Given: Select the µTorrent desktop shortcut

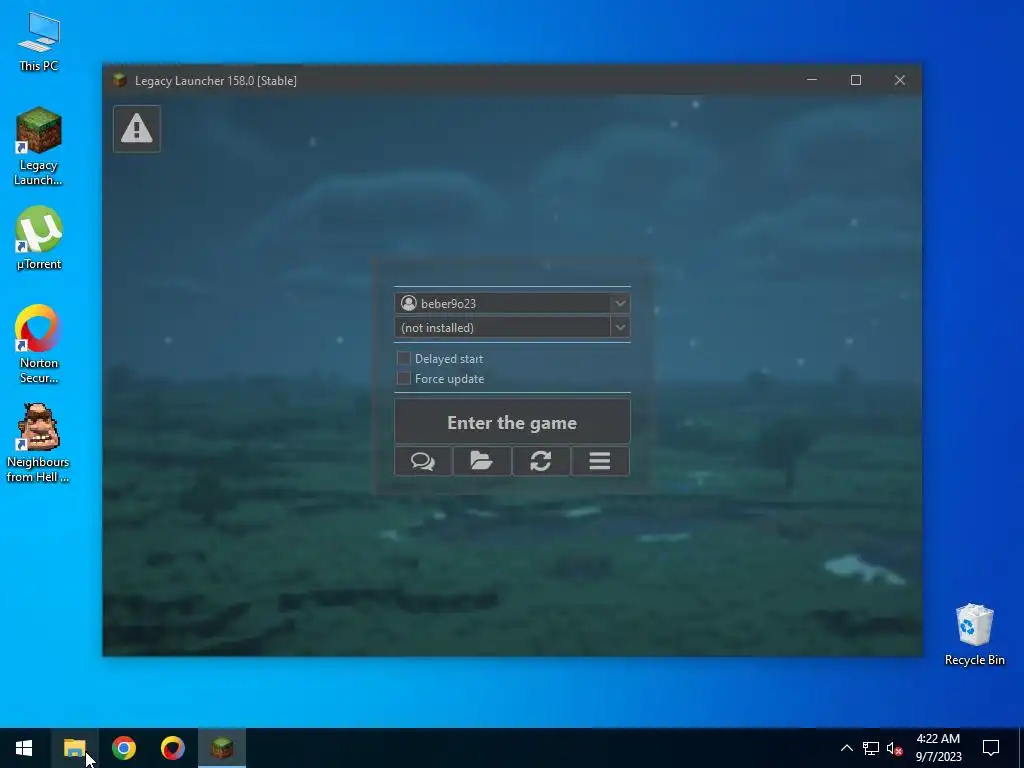Looking at the screenshot, I should (39, 238).
